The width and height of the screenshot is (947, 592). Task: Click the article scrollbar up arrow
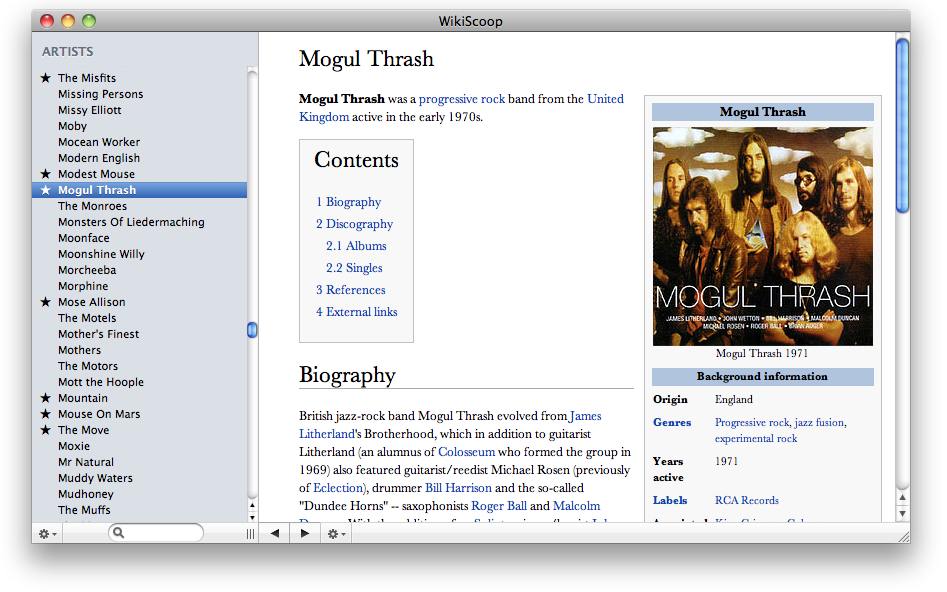click(x=902, y=498)
